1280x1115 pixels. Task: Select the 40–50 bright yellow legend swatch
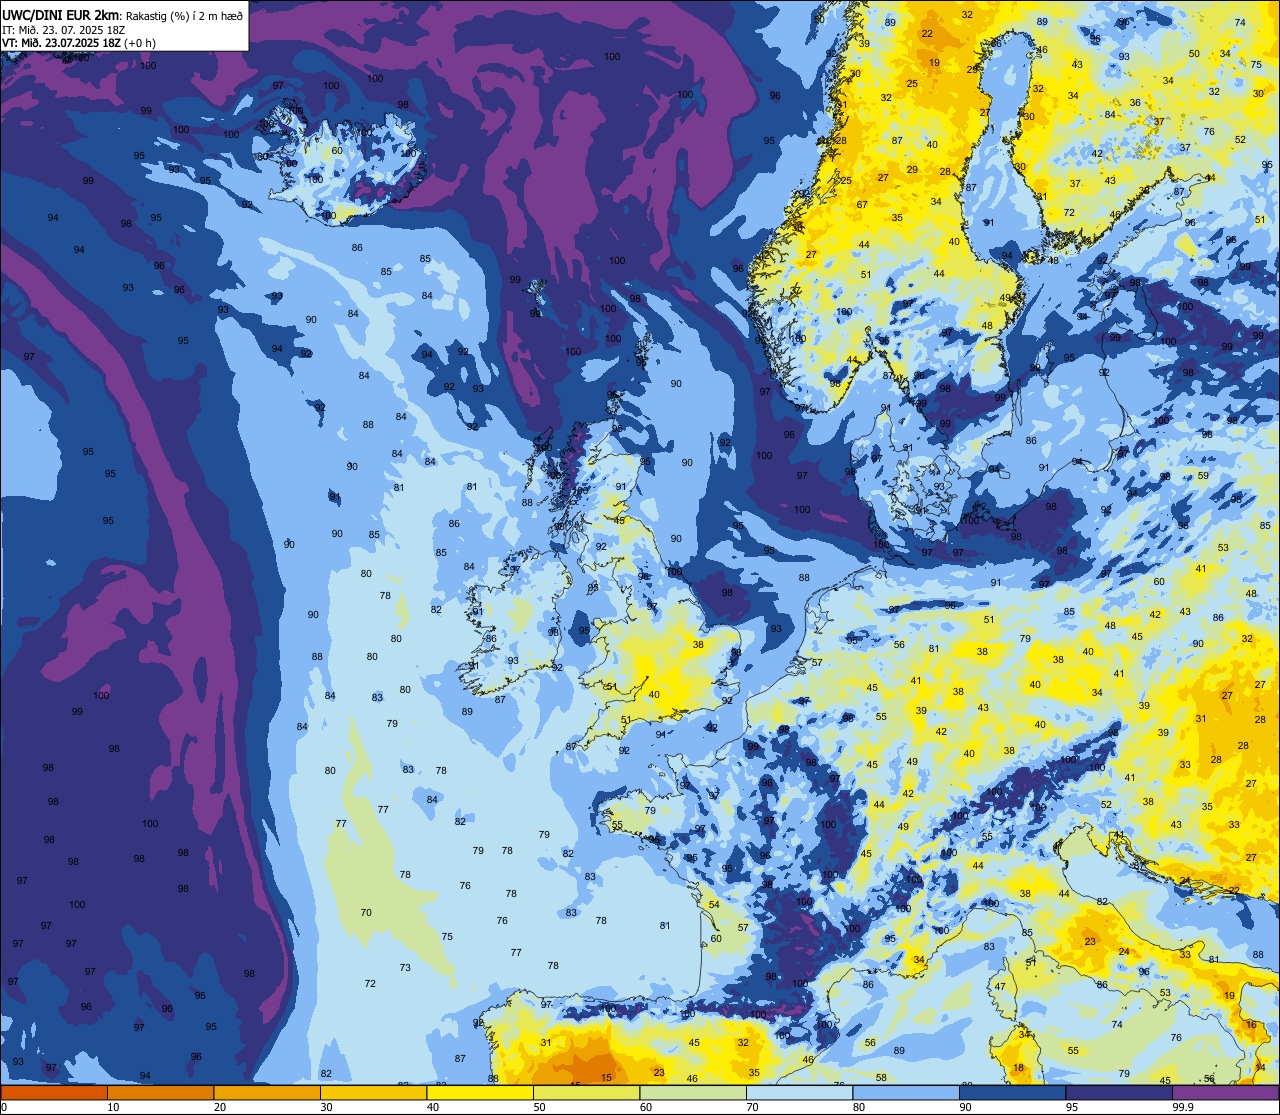coord(480,1092)
